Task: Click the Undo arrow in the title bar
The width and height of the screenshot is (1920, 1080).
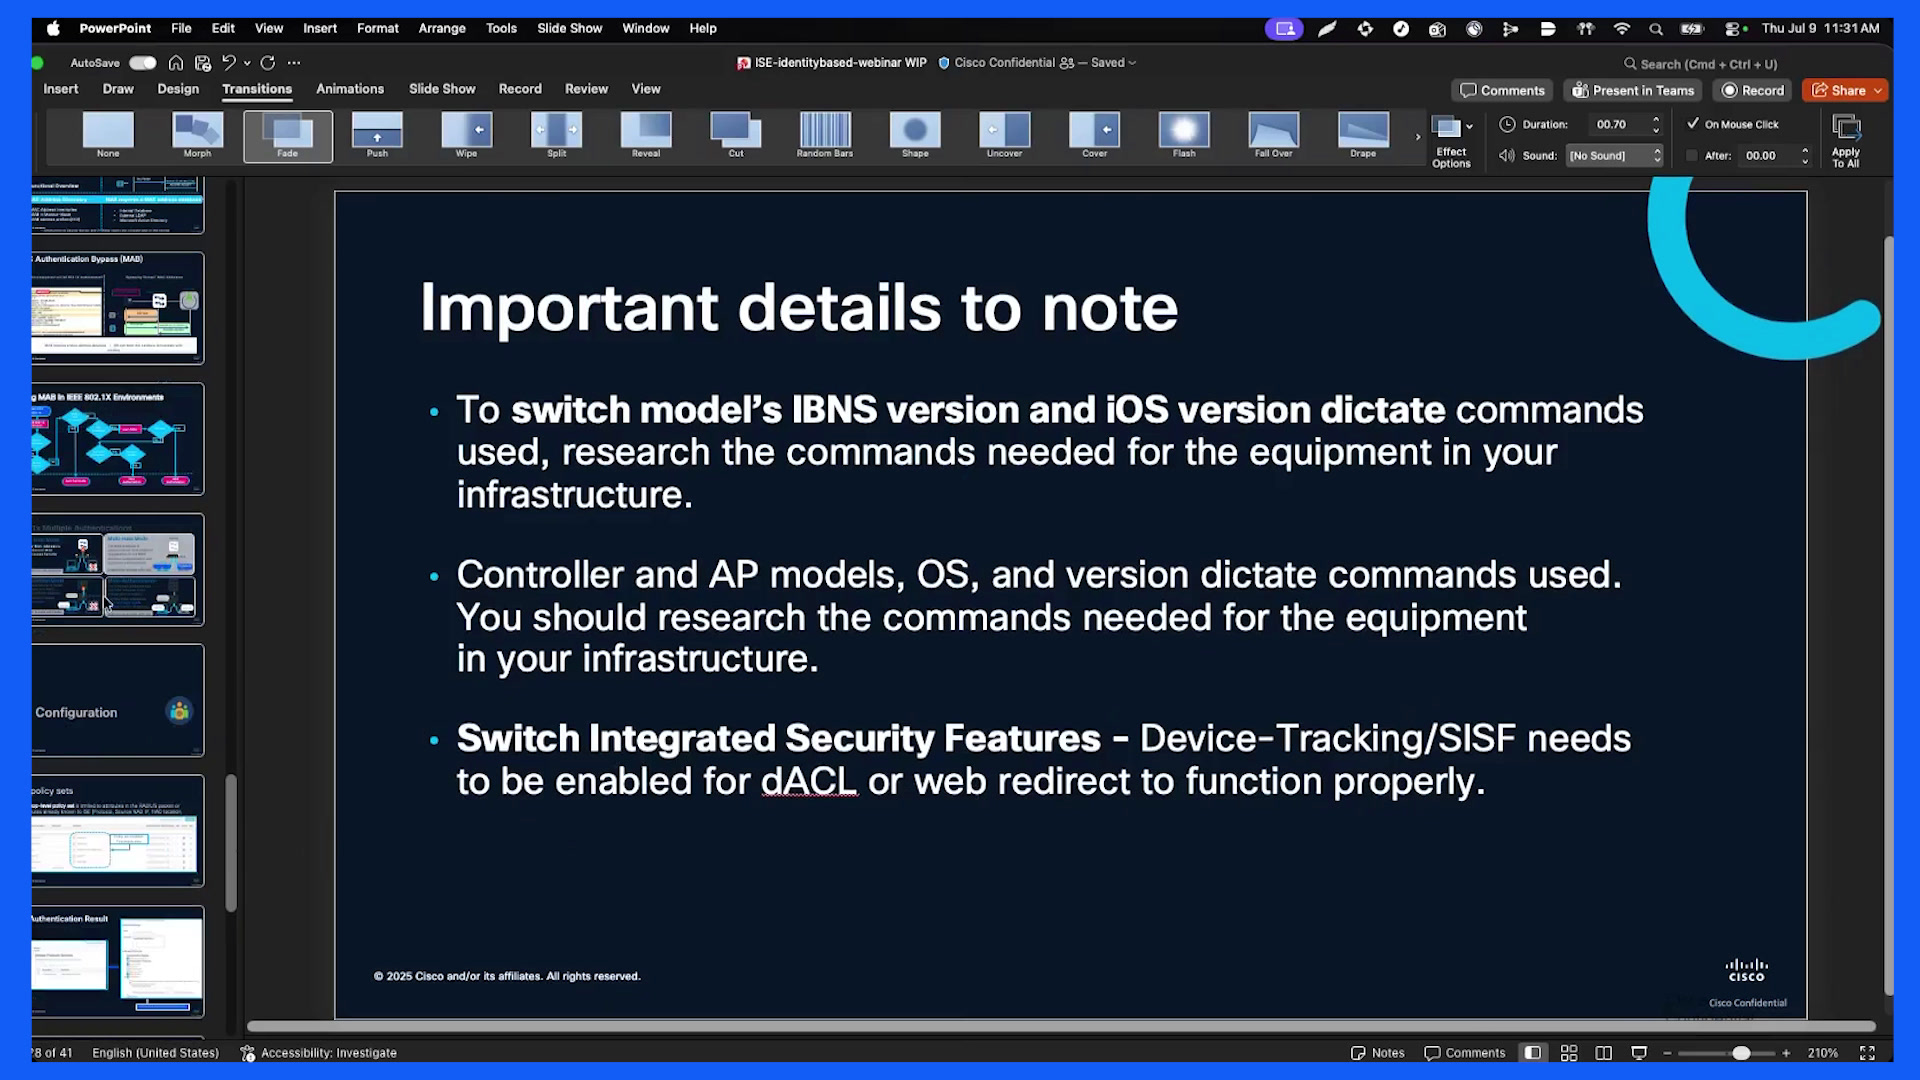Action: coord(229,63)
